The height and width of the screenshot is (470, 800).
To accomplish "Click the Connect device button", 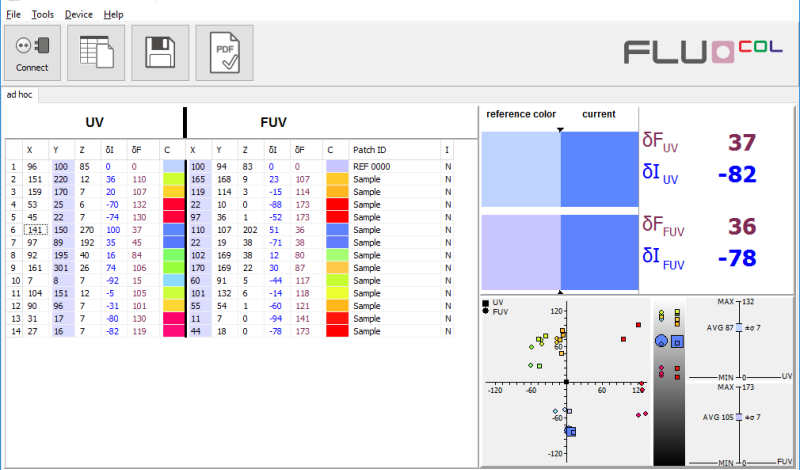I will [32, 53].
